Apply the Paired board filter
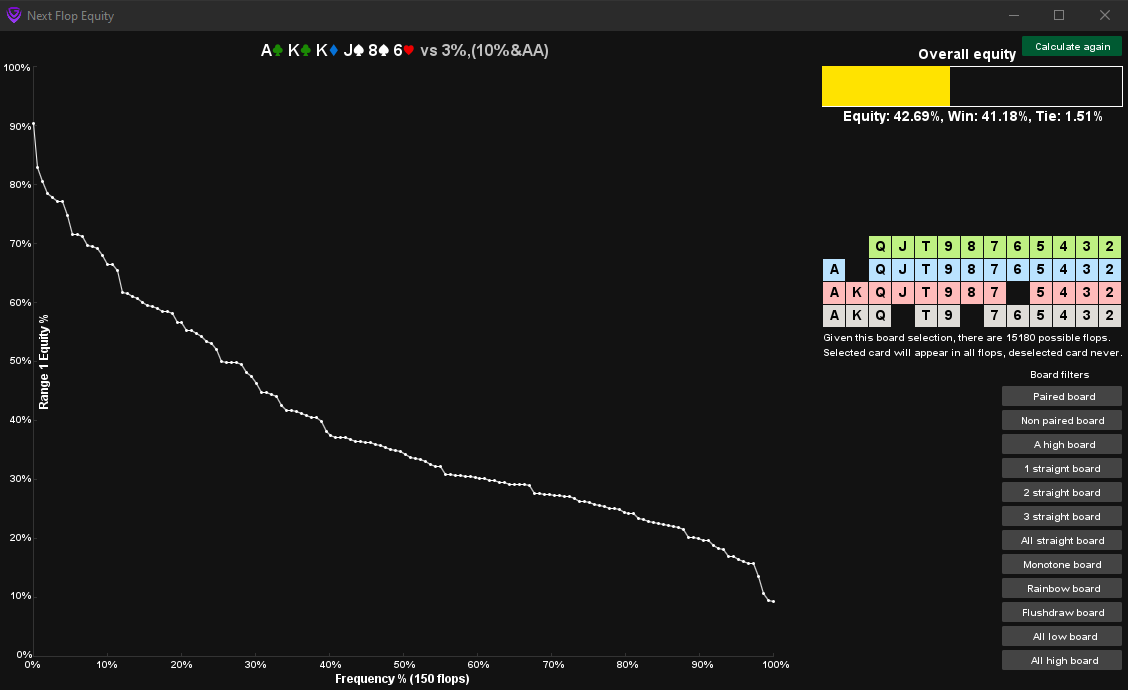This screenshot has width=1128, height=690. [x=1061, y=396]
